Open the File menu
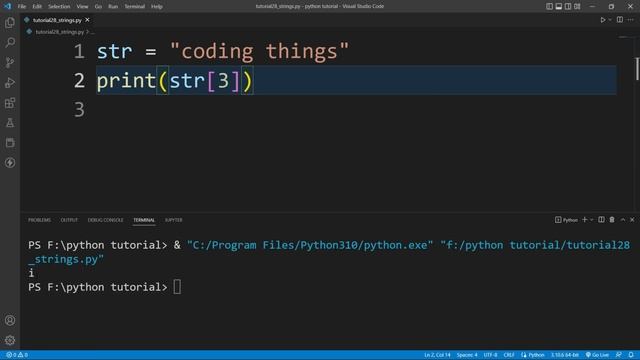The height and width of the screenshot is (360, 640). (x=22, y=7)
